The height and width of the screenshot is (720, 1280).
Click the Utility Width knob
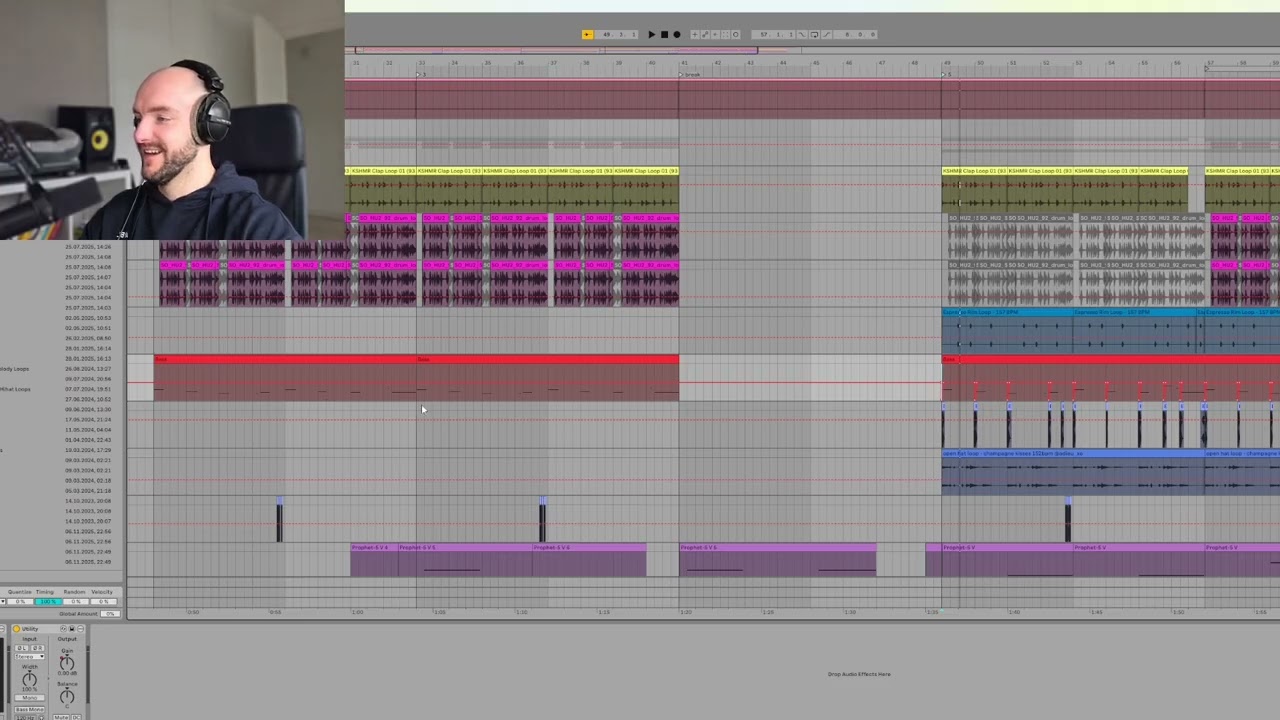click(29, 679)
